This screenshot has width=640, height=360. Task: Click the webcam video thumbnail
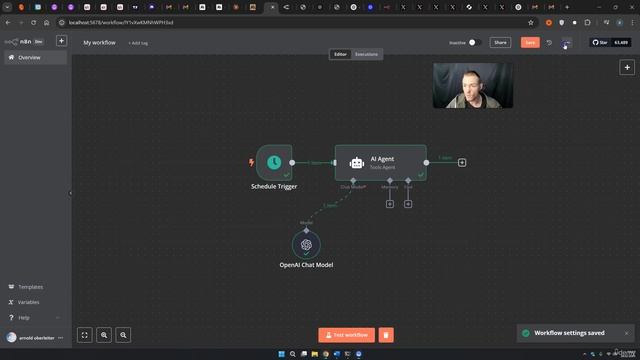coord(473,85)
